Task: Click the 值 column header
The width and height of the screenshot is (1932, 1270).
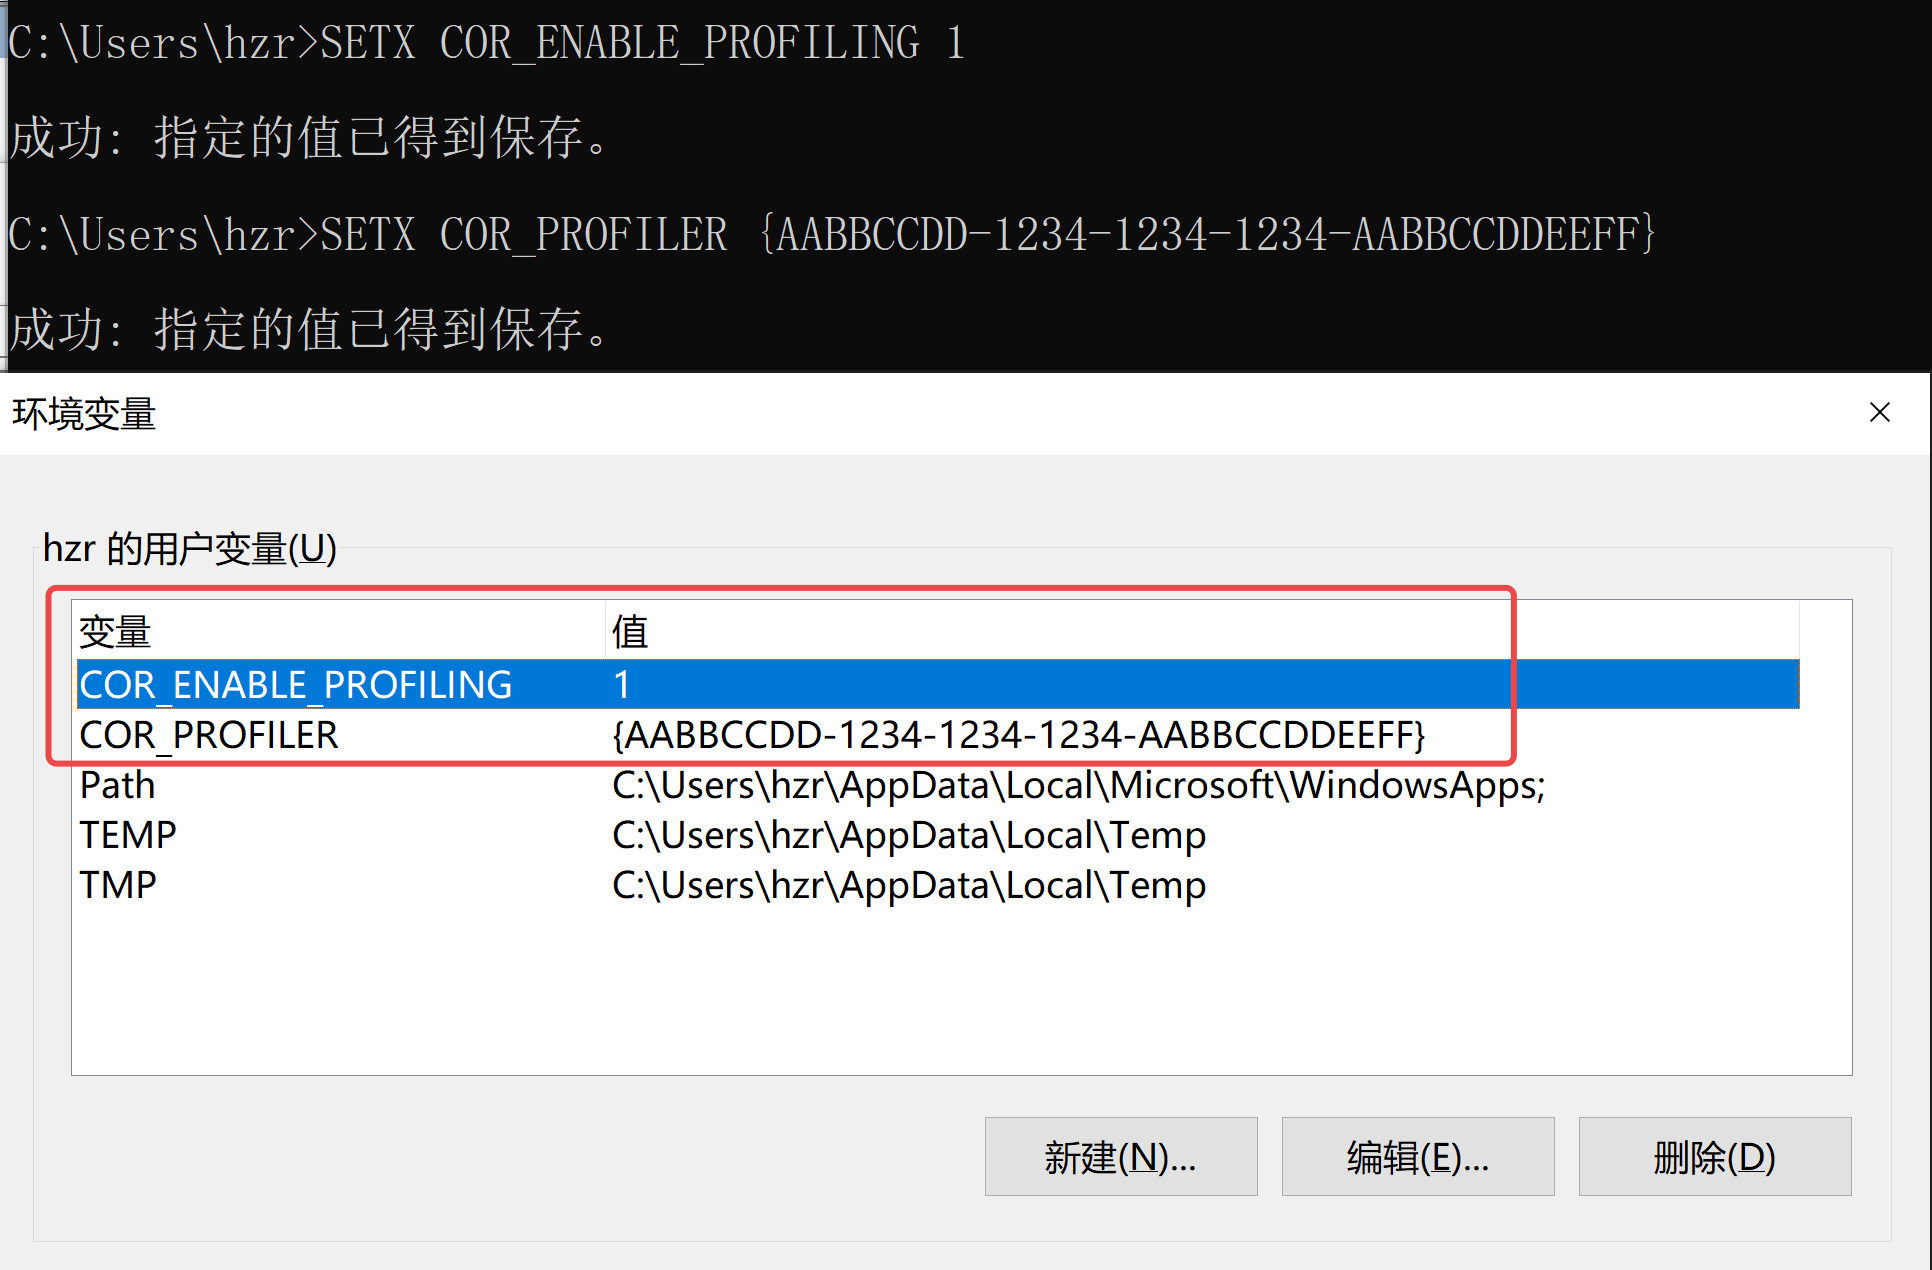Action: pyautogui.click(x=630, y=632)
